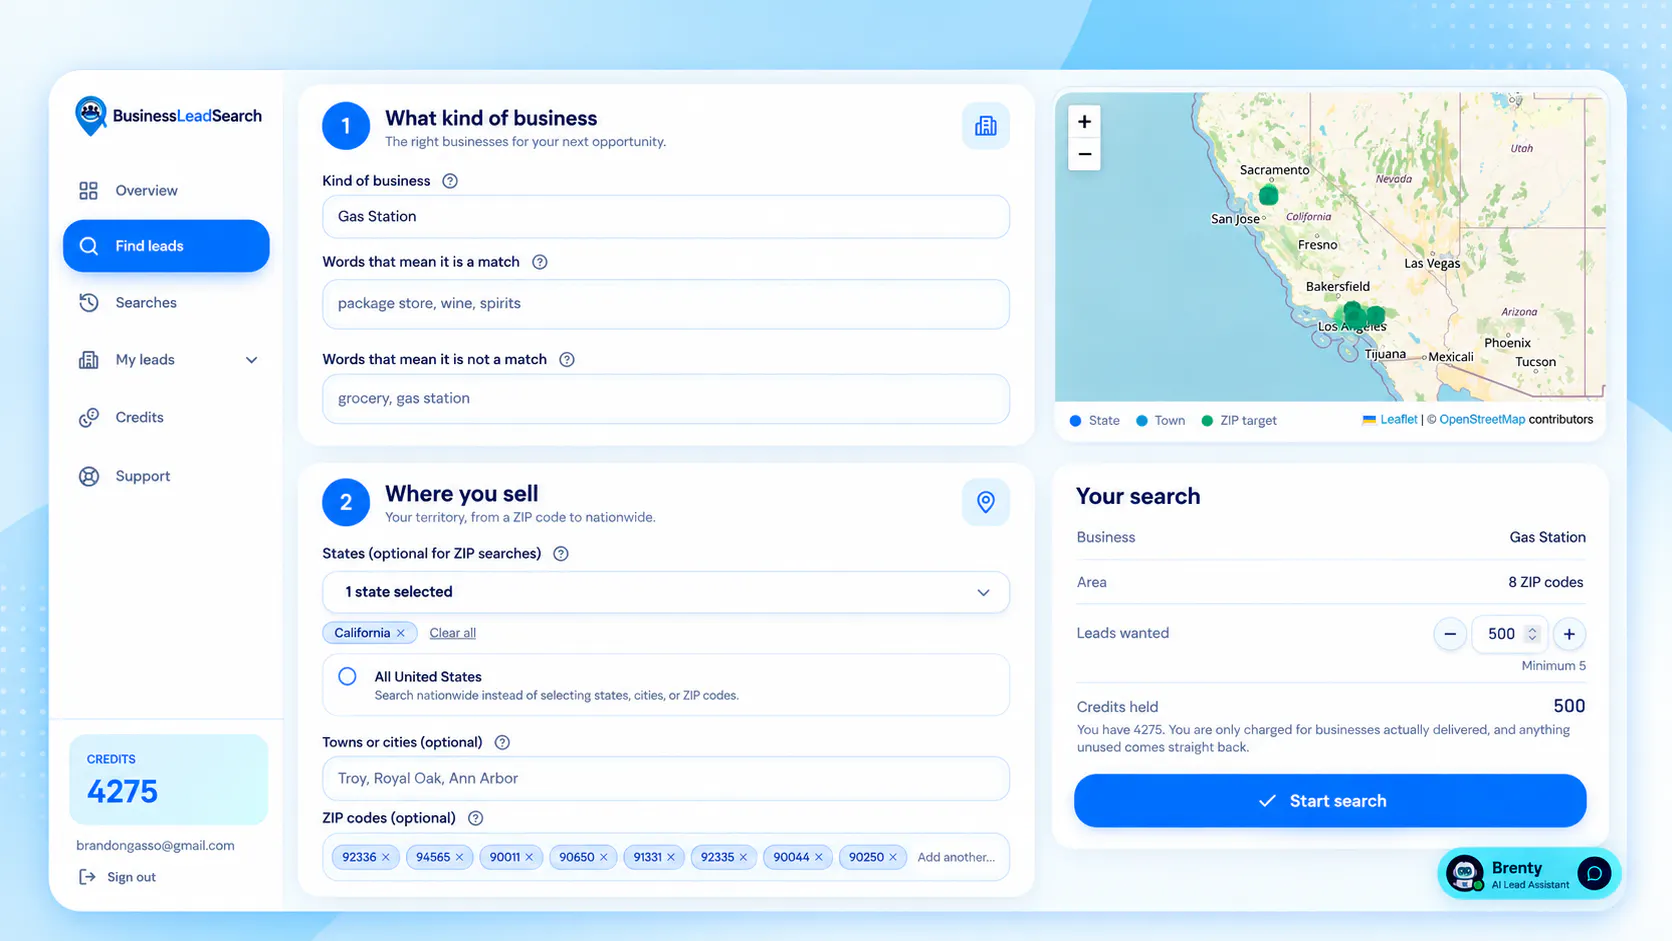Remove the California state chip
The height and width of the screenshot is (941, 1672).
(x=401, y=633)
